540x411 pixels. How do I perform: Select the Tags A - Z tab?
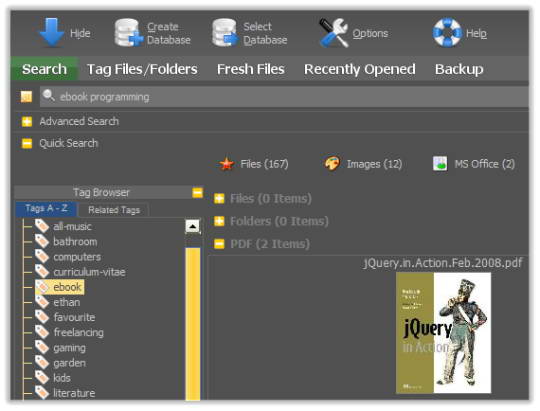point(46,209)
